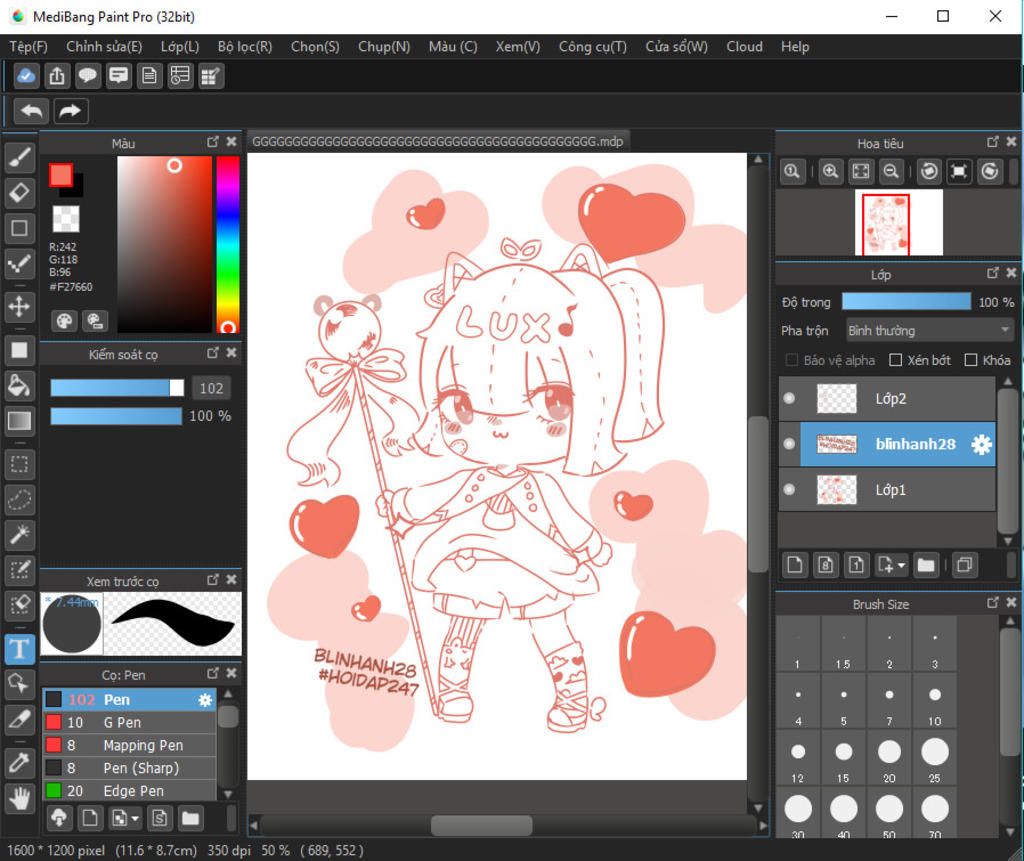Open the Cloud menu
This screenshot has height=861, width=1024.
[x=744, y=47]
